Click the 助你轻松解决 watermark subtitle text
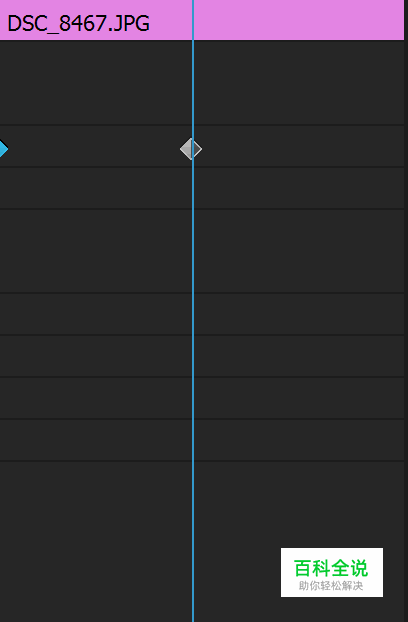This screenshot has height=622, width=408. pos(331,586)
